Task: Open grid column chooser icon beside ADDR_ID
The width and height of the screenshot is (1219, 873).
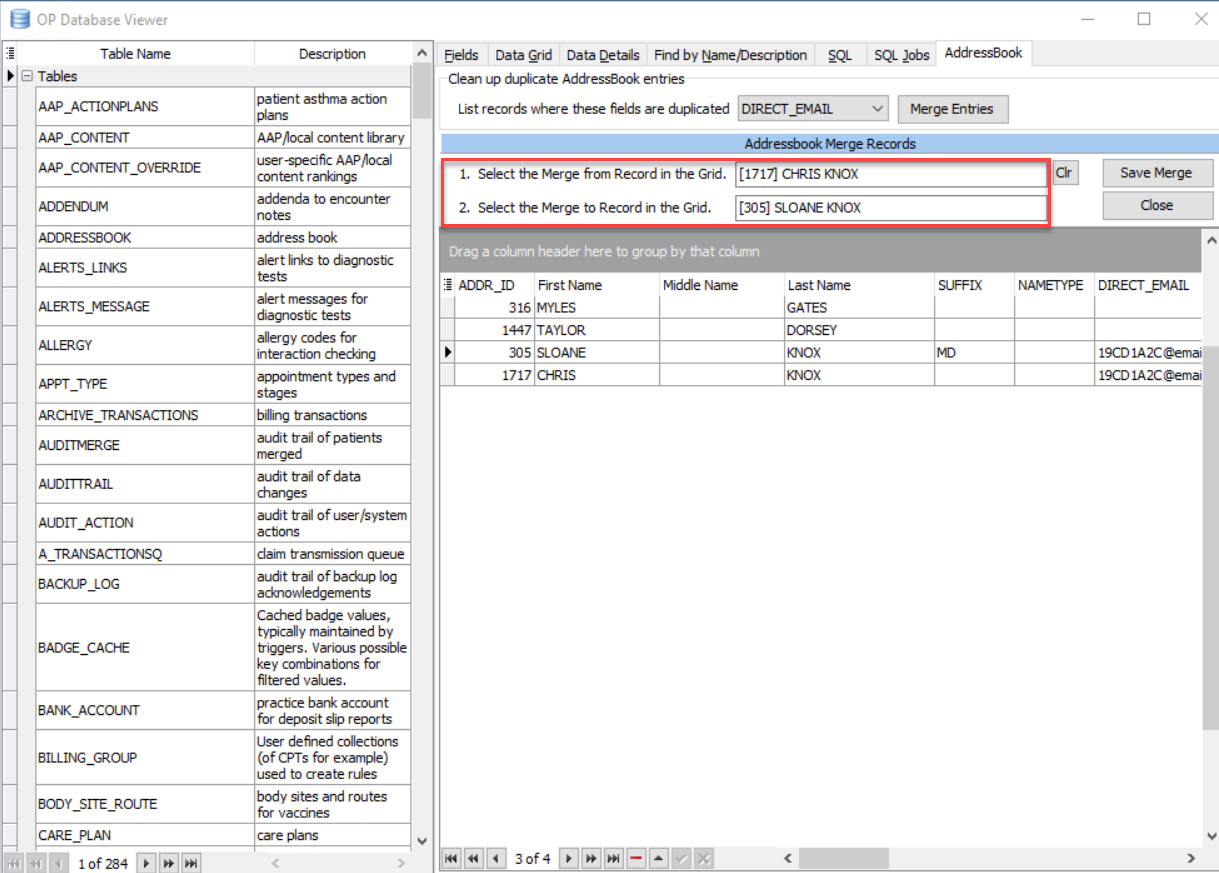Action: [447, 285]
